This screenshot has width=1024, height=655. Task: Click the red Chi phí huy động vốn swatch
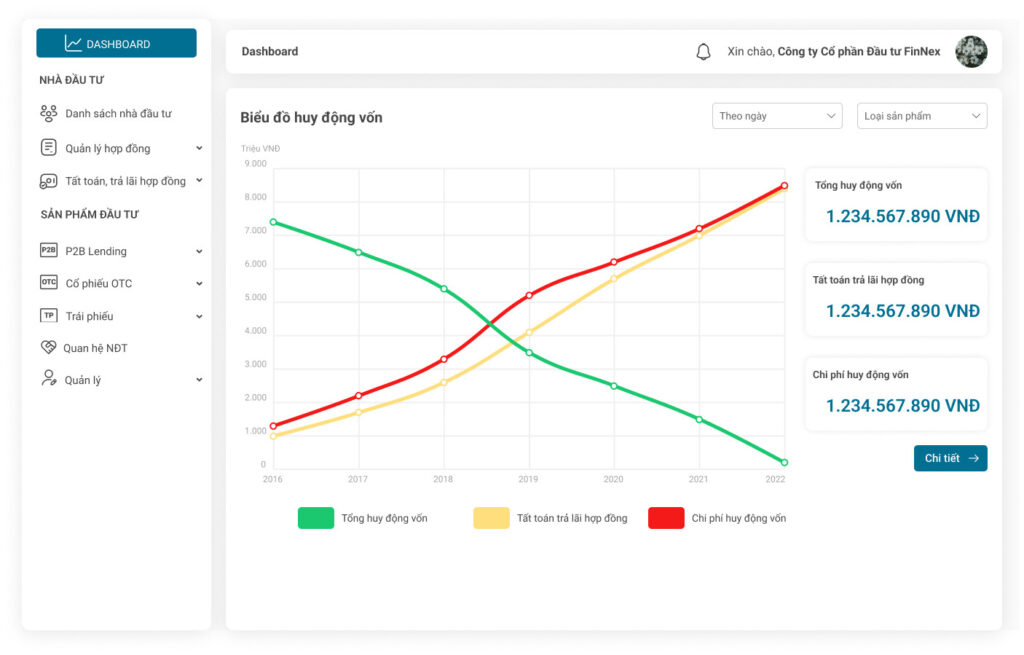click(666, 518)
